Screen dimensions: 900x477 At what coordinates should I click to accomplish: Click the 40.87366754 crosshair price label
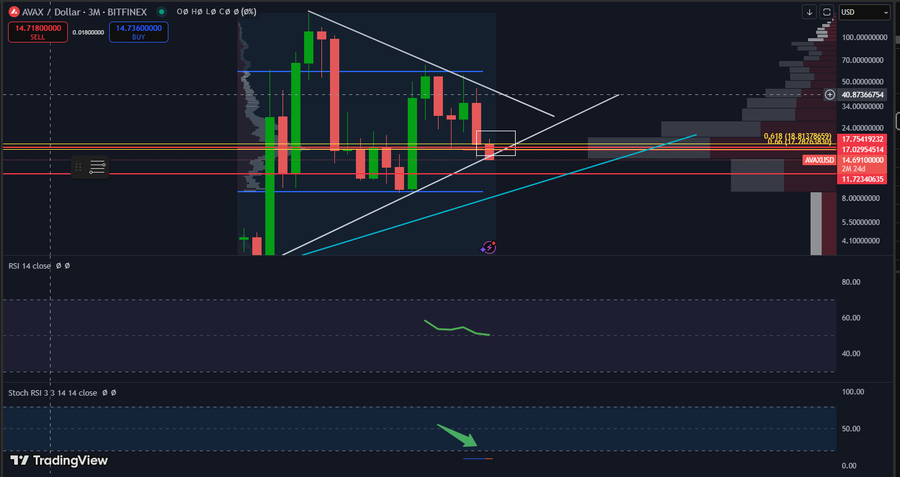(863, 94)
